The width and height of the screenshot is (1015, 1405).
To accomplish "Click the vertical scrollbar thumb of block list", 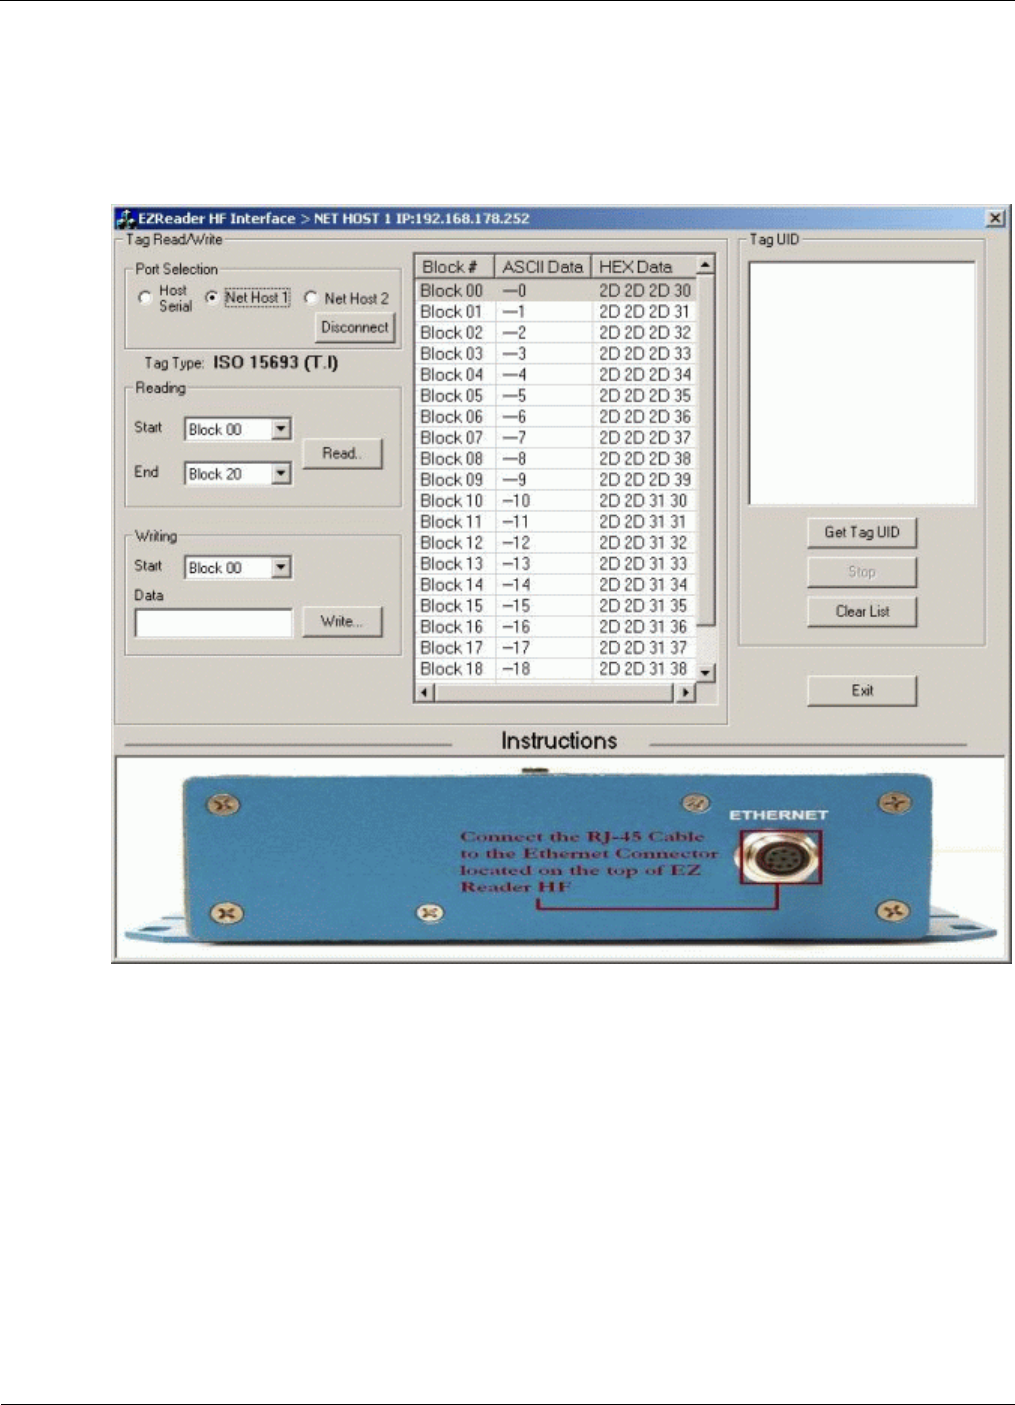I will click(706, 450).
